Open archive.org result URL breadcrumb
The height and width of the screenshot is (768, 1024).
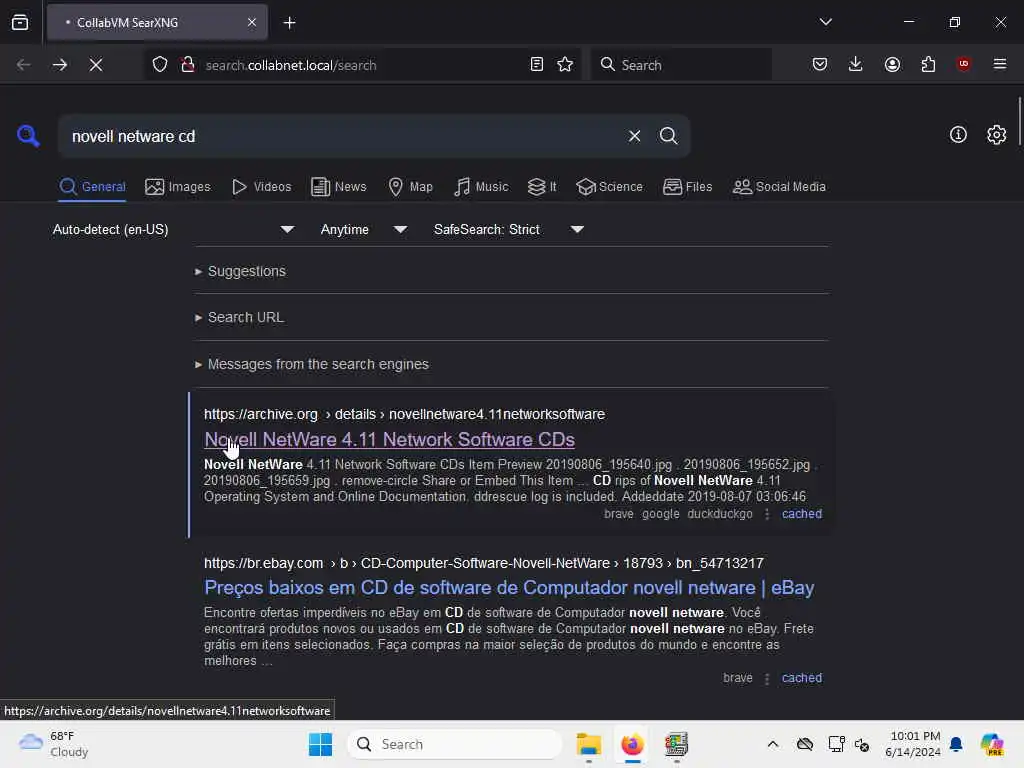[x=404, y=414]
